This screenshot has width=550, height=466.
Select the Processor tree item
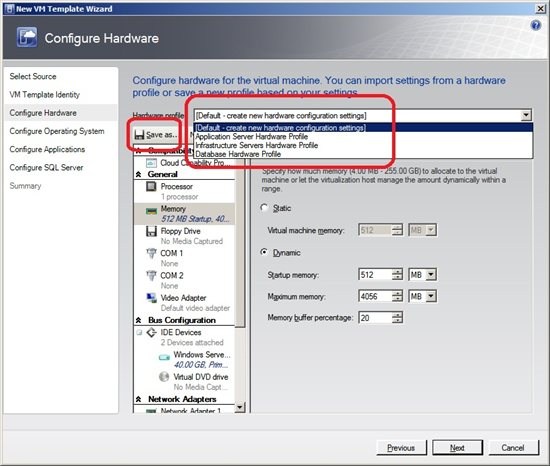184,191
